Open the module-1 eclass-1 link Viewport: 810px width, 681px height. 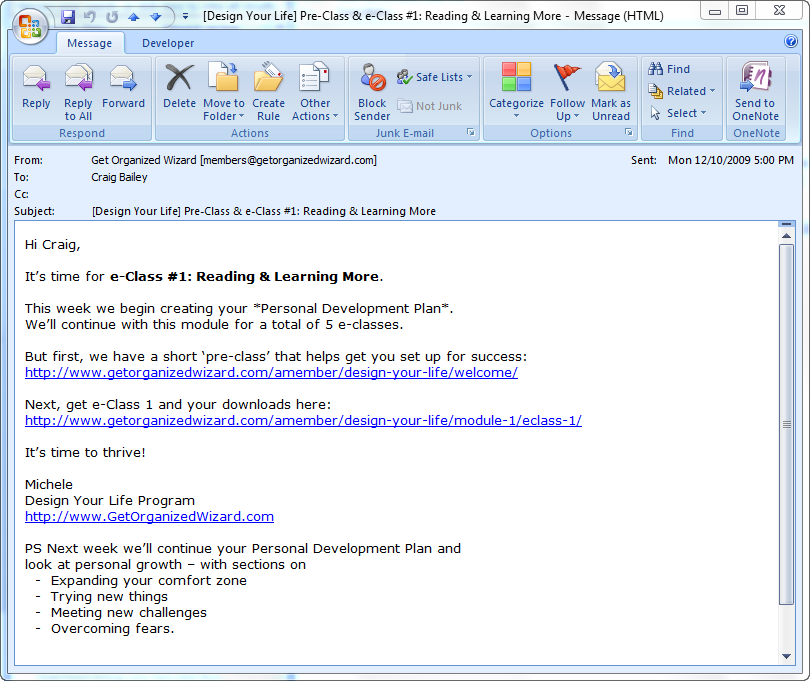(303, 421)
